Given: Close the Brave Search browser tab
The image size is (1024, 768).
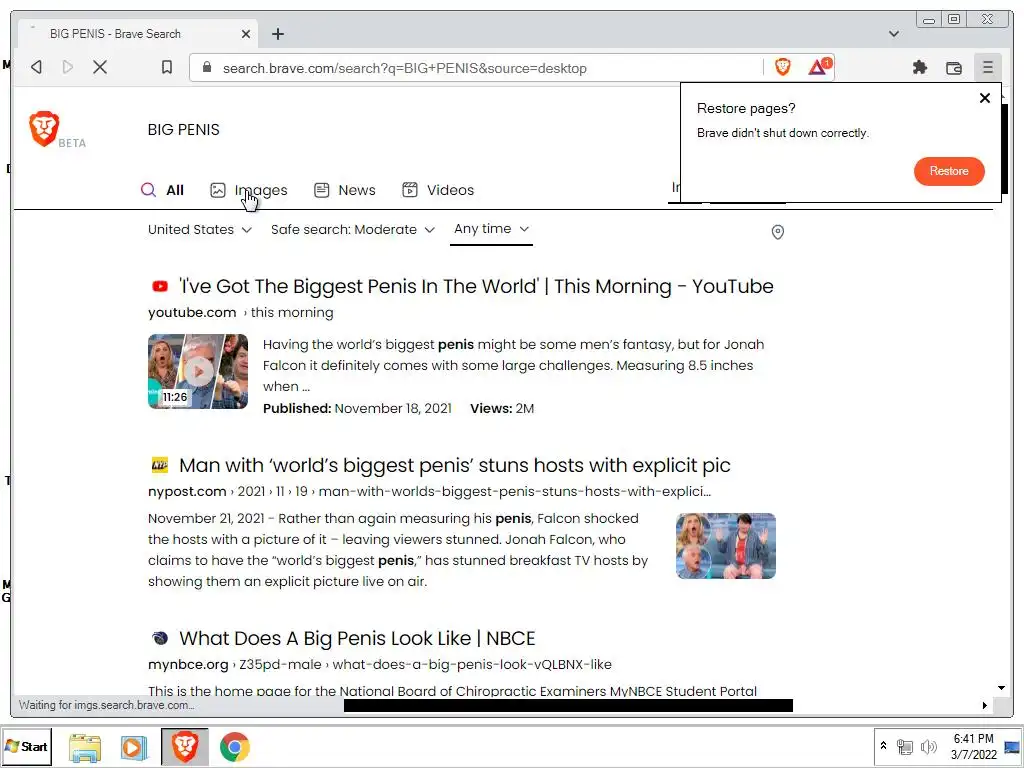Looking at the screenshot, I should tap(246, 34).
